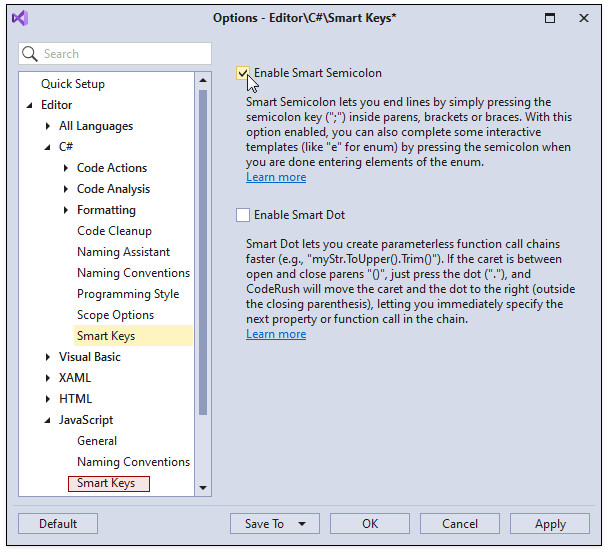
Task: Expand the Formatting node
Action: [x=66, y=210]
